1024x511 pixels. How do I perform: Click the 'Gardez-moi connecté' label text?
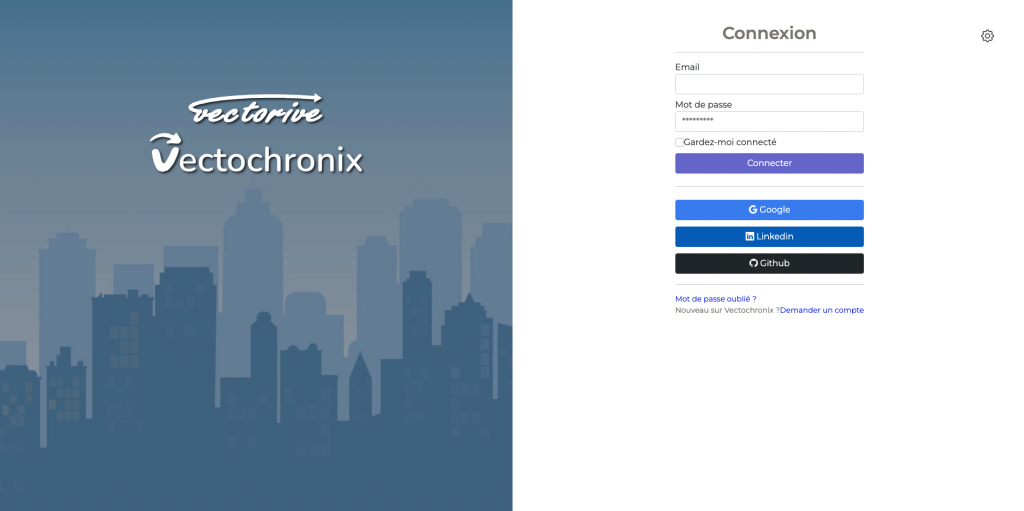pos(730,142)
